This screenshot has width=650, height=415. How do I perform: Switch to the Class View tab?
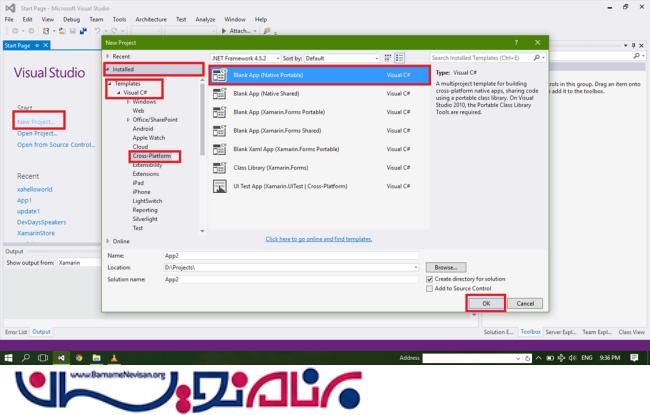click(631, 332)
